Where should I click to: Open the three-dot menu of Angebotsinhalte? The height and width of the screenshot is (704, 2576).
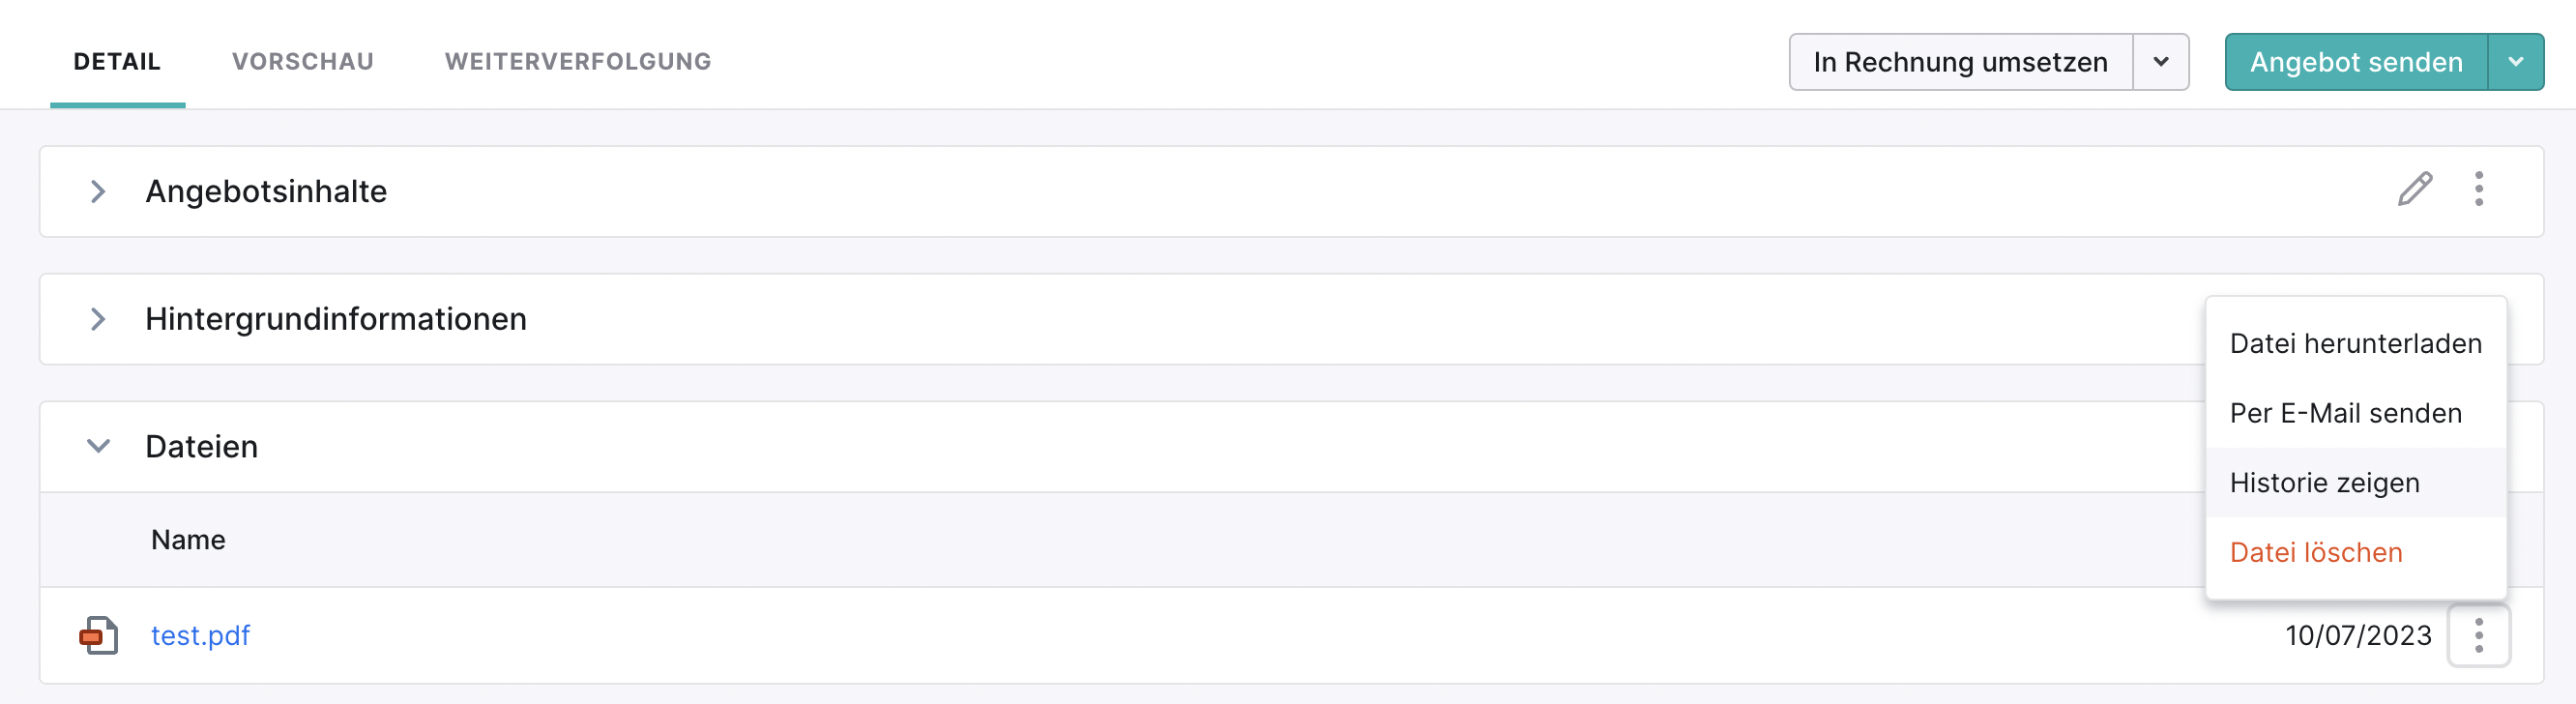click(2479, 189)
